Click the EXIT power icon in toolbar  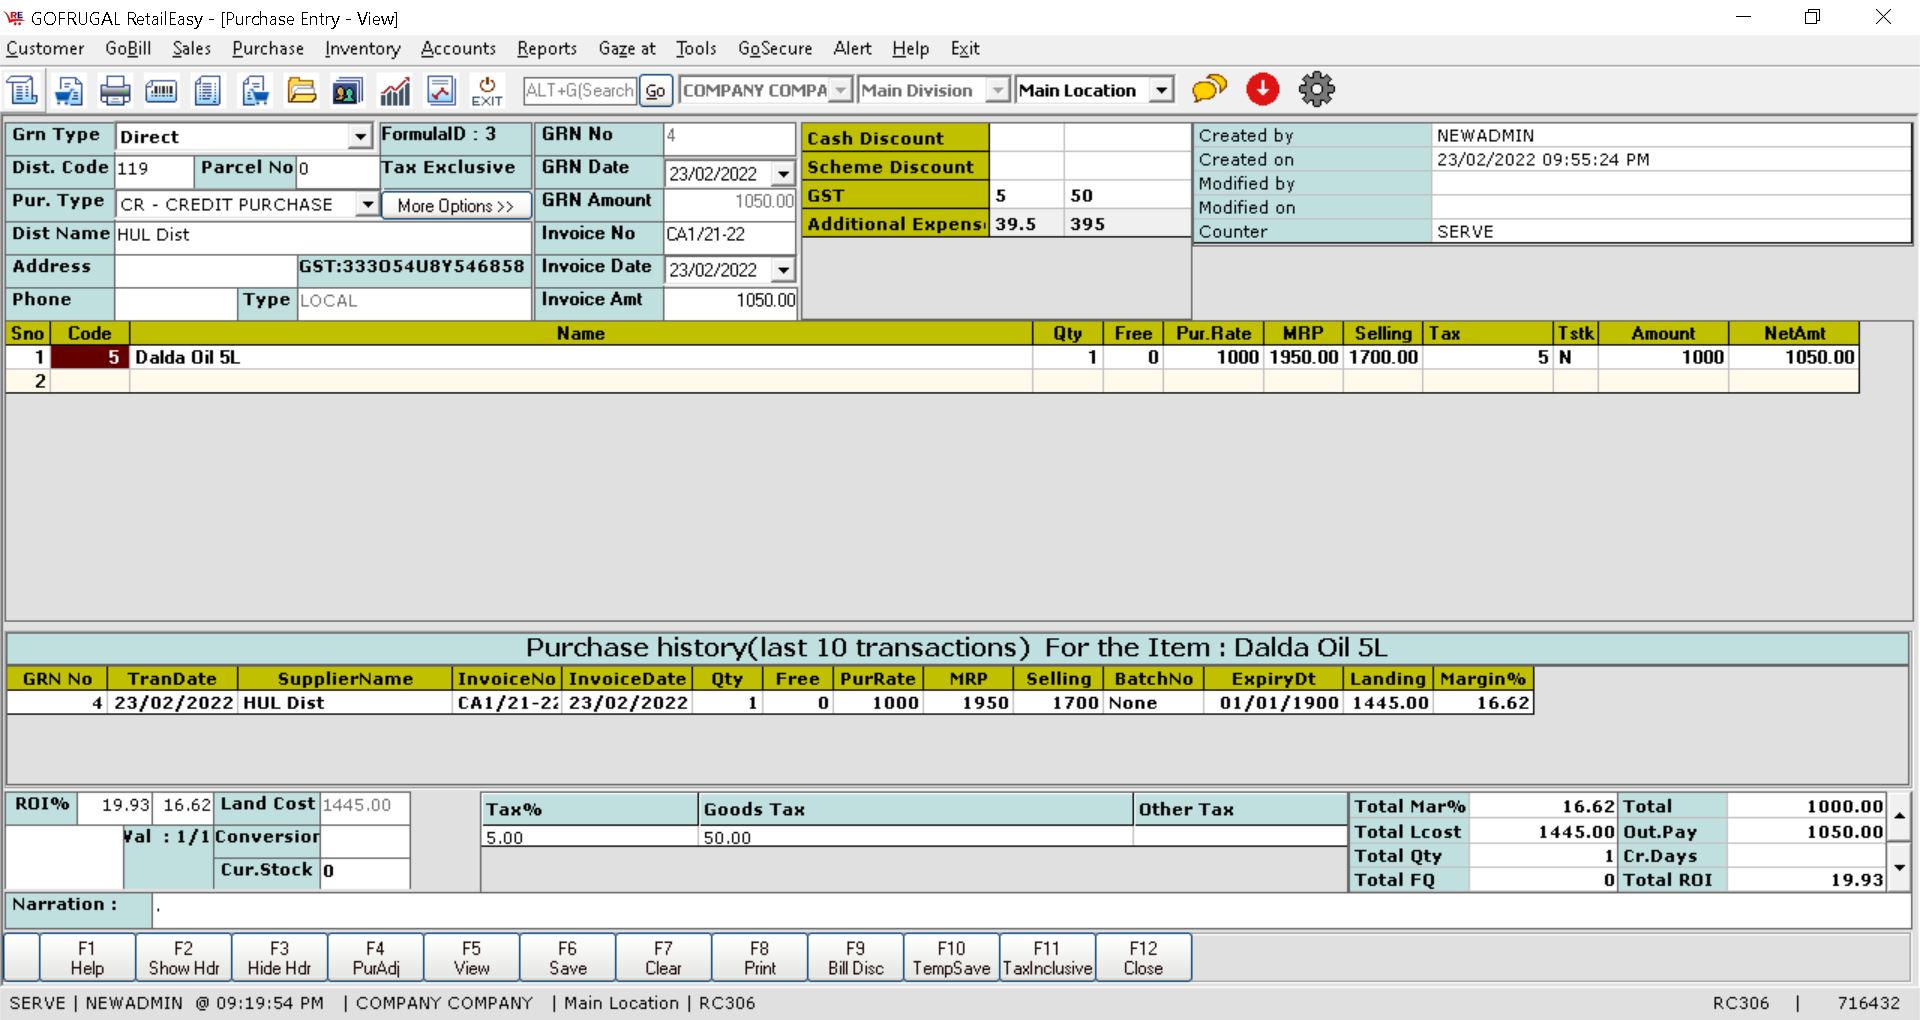point(487,91)
